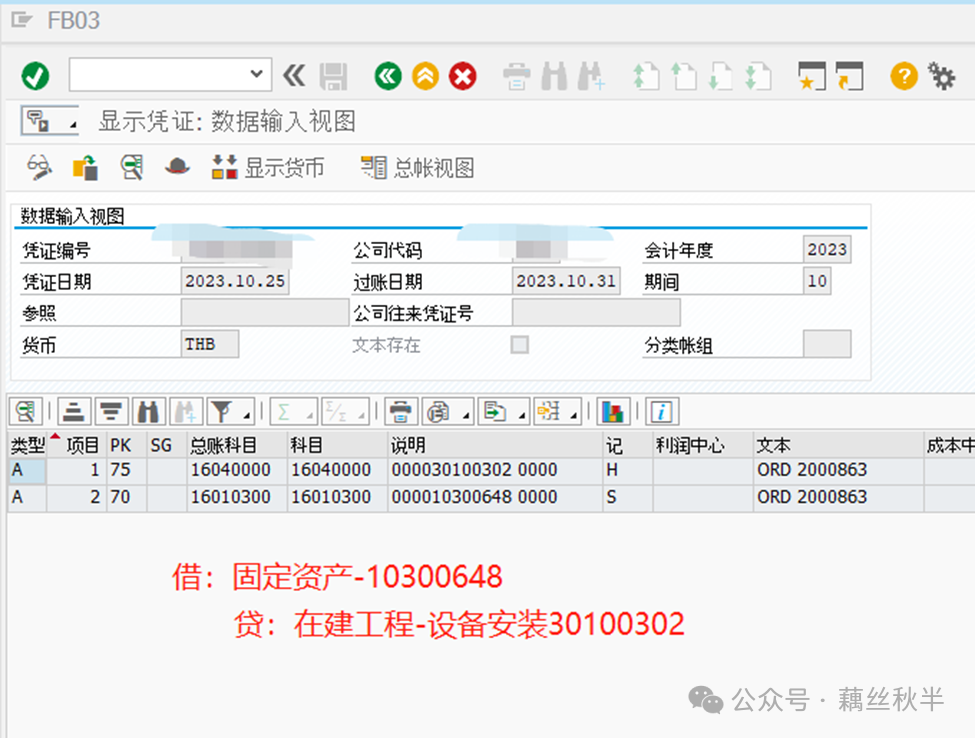The image size is (975, 738).
Task: Show the Document Header hat icon
Action: [x=177, y=167]
